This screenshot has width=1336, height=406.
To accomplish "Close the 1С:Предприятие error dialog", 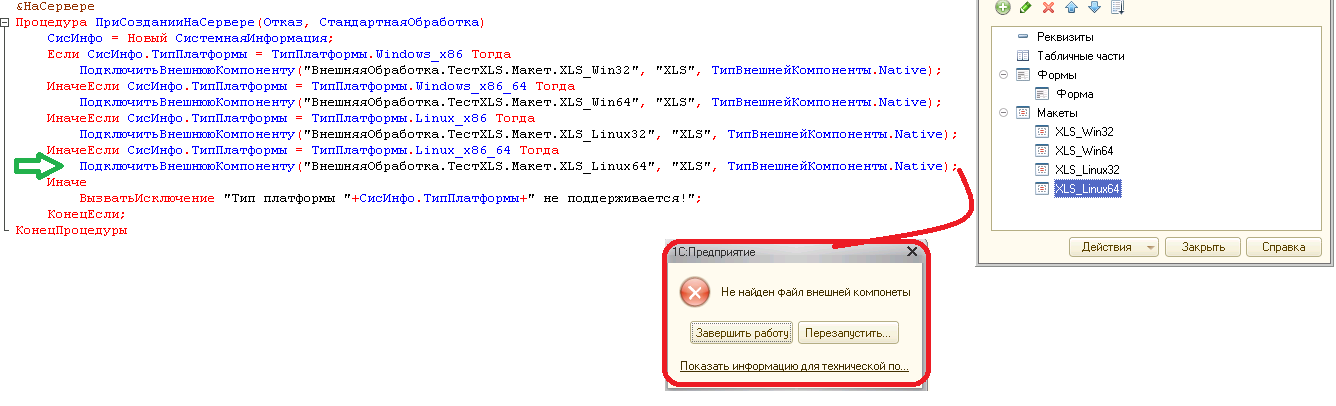I will click(911, 253).
